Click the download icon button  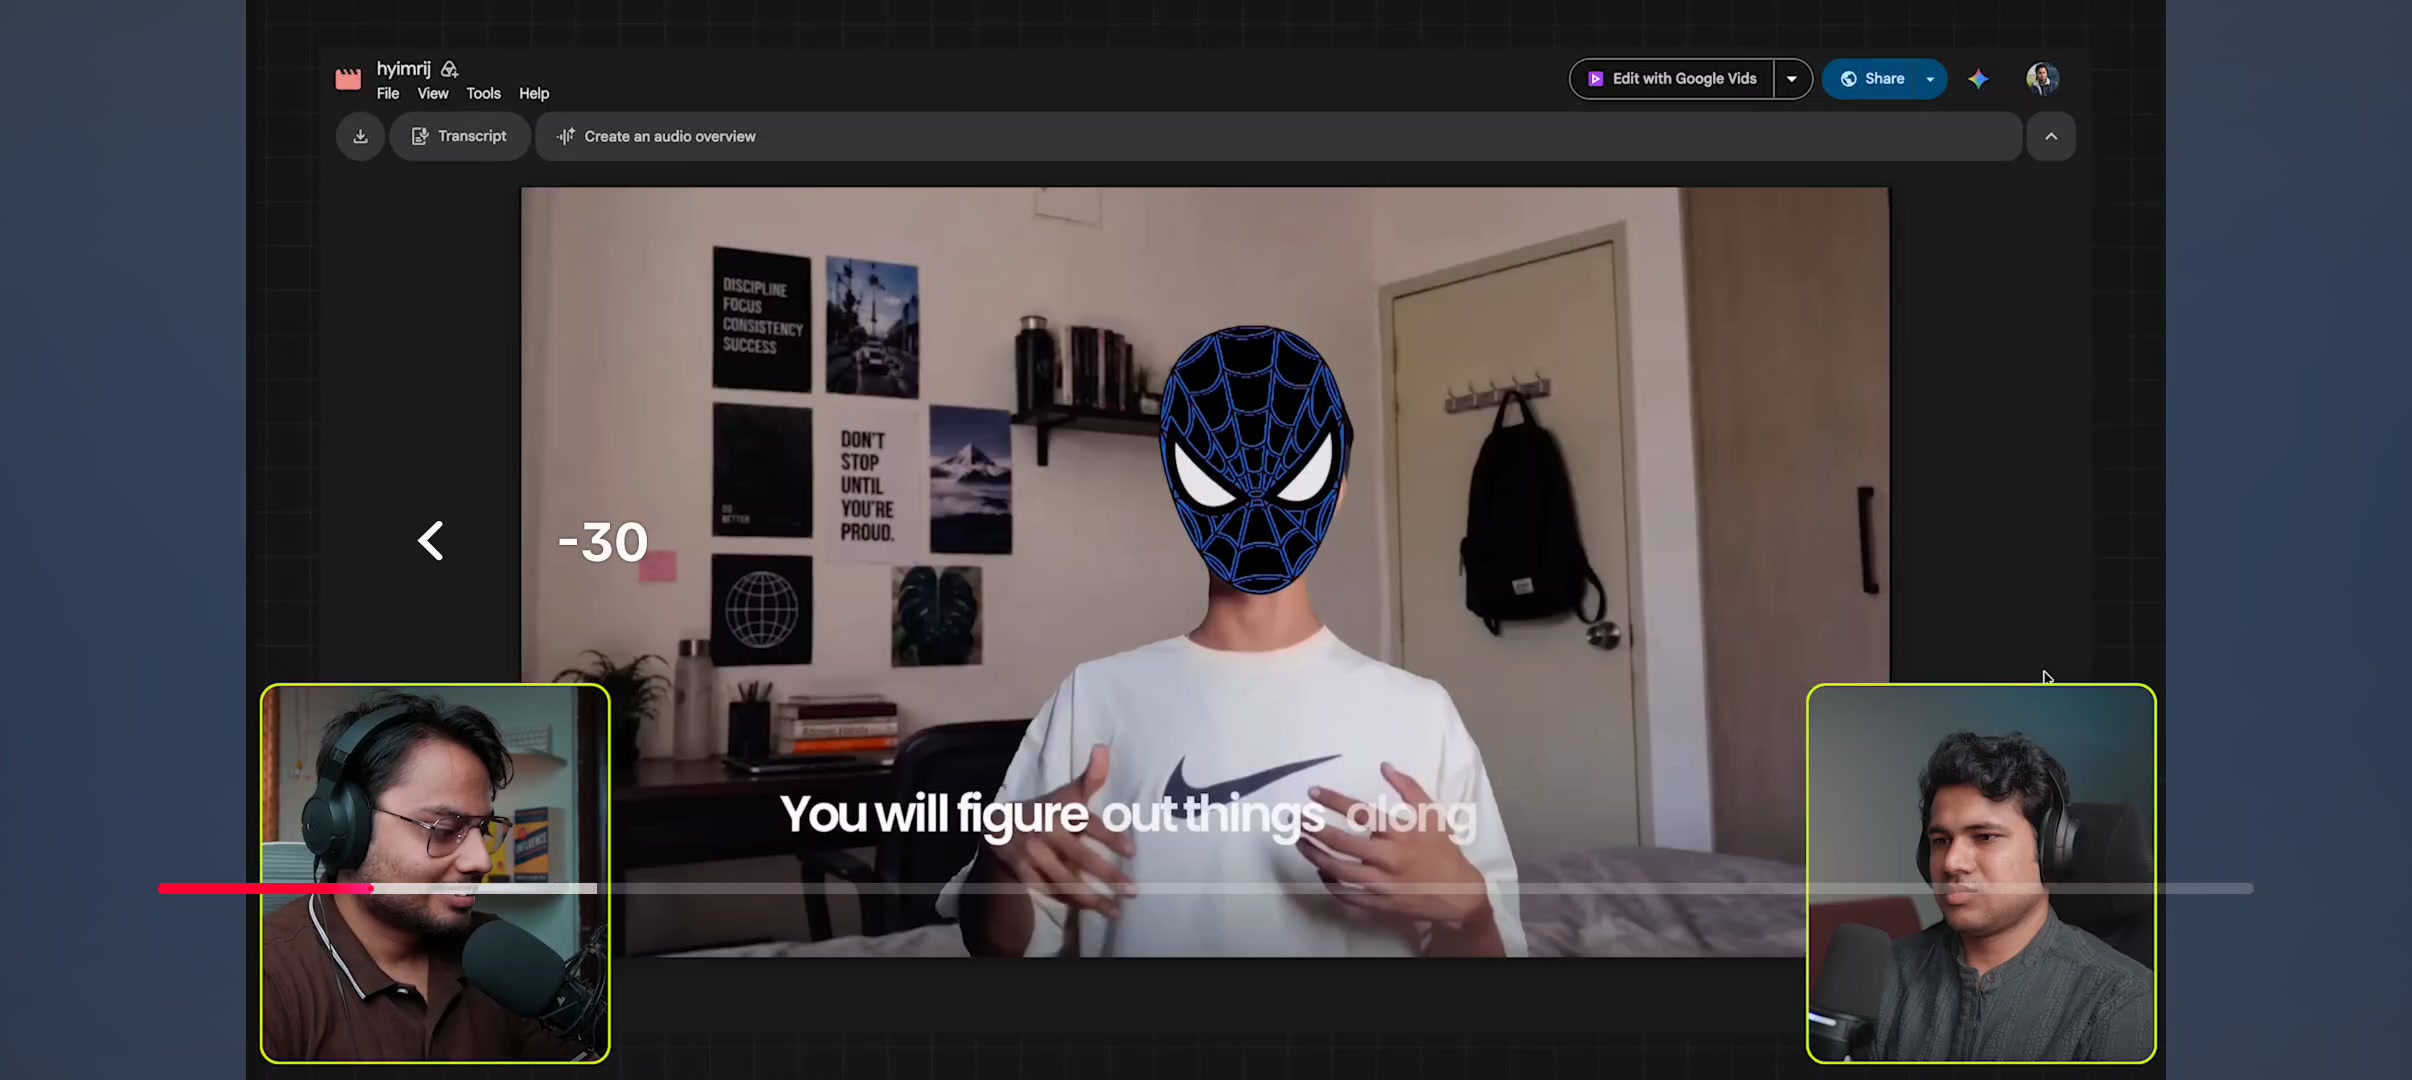[x=360, y=136]
